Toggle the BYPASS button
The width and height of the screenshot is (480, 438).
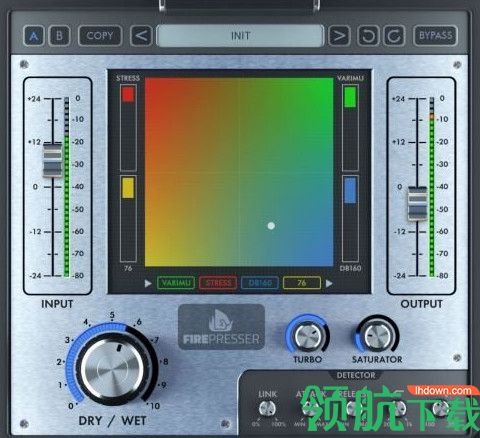coord(435,35)
